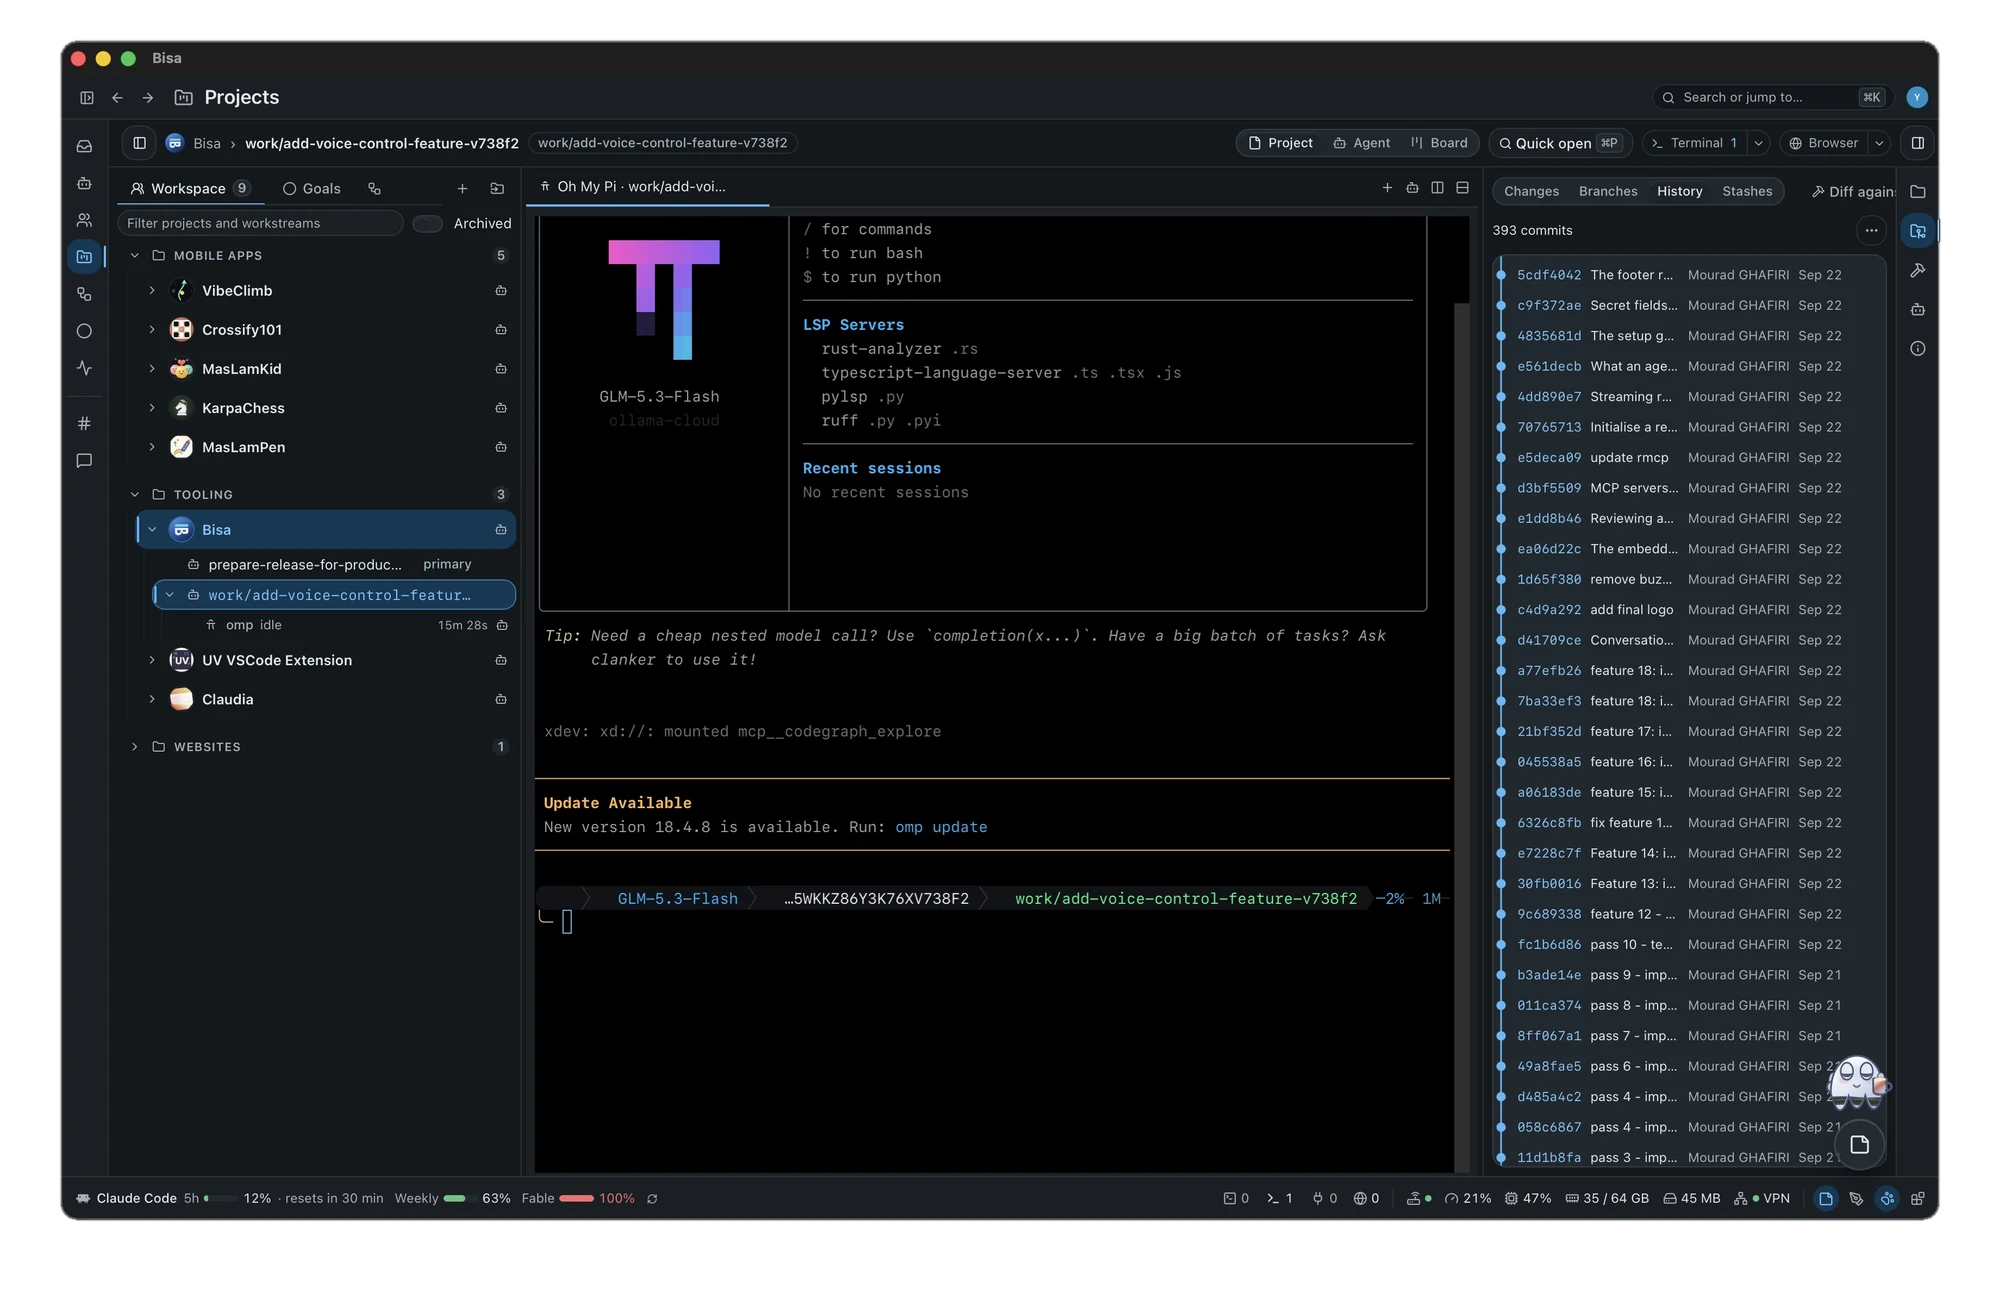The width and height of the screenshot is (2000, 1300).
Task: Select the Goals tab
Action: [x=311, y=188]
